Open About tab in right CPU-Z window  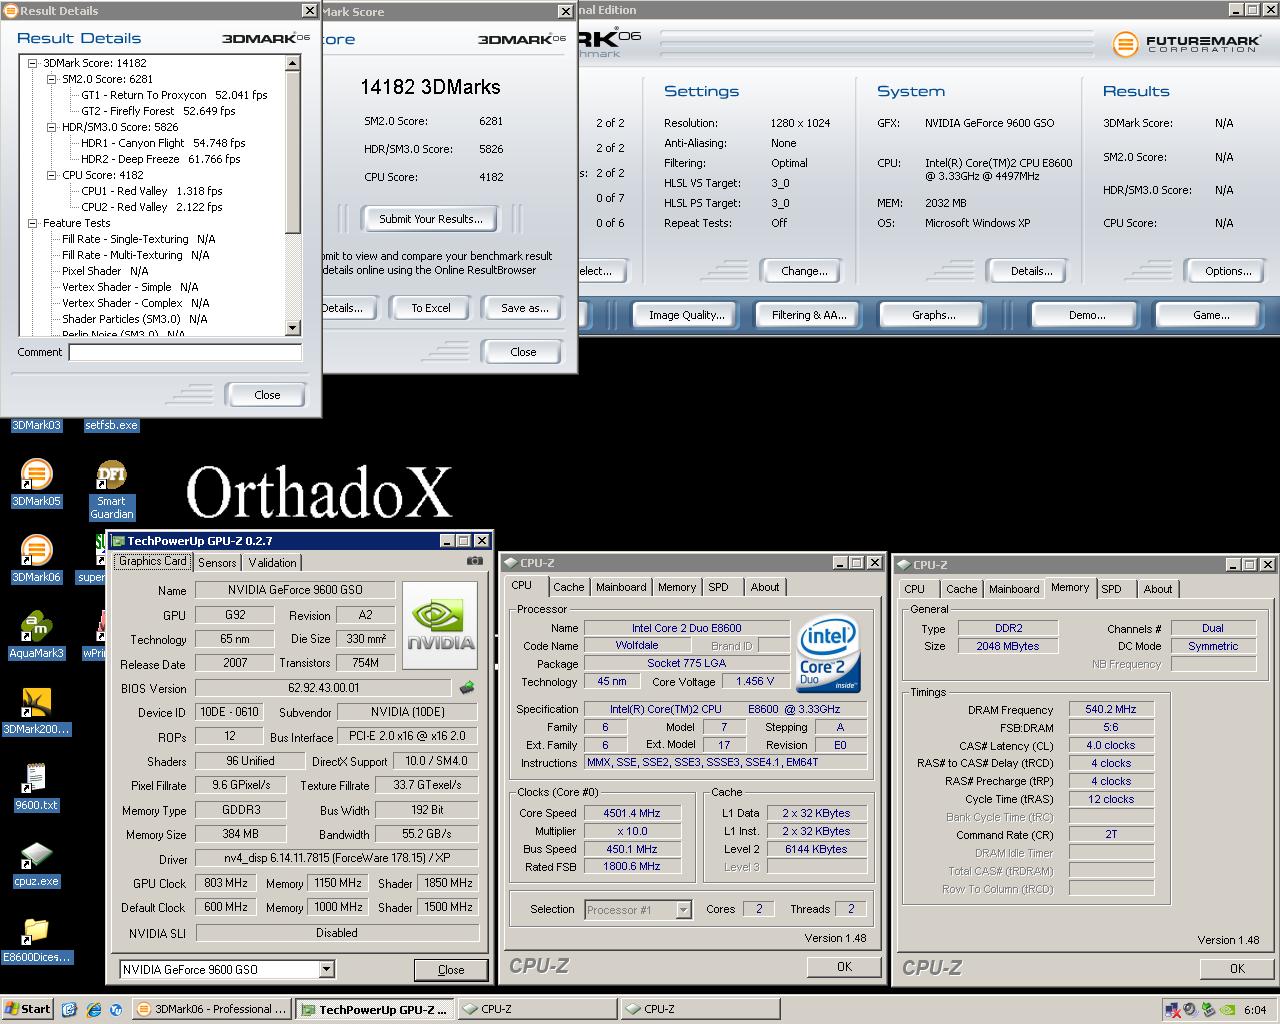pyautogui.click(x=1158, y=589)
